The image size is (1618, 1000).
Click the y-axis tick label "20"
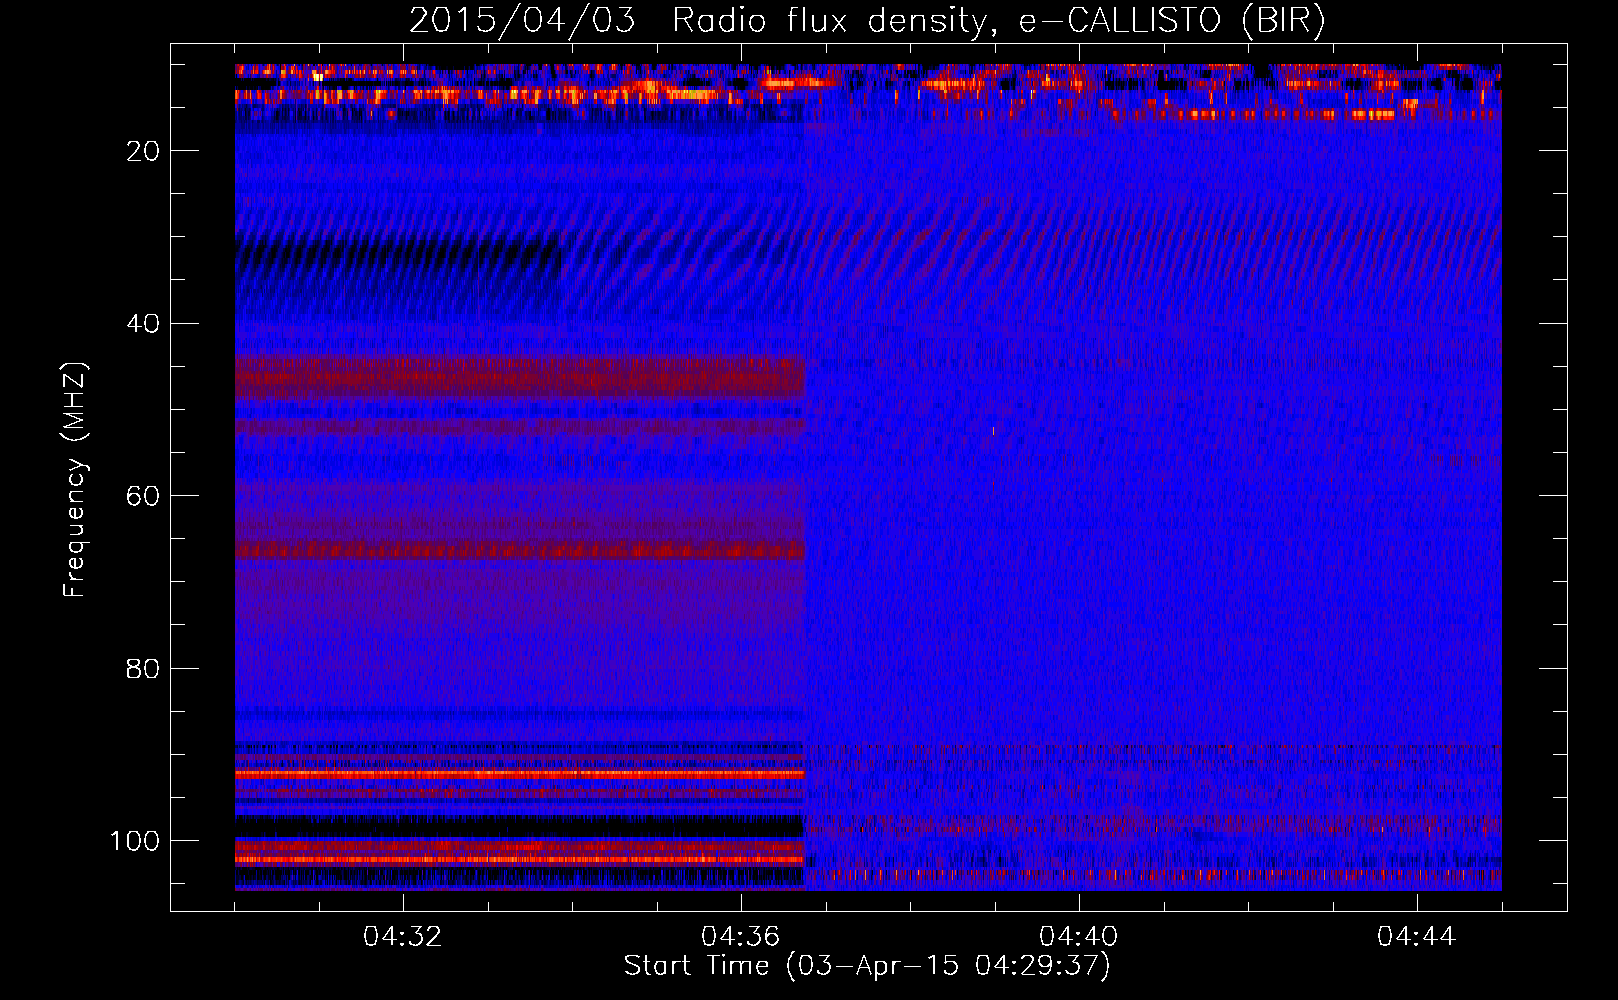pos(143,151)
